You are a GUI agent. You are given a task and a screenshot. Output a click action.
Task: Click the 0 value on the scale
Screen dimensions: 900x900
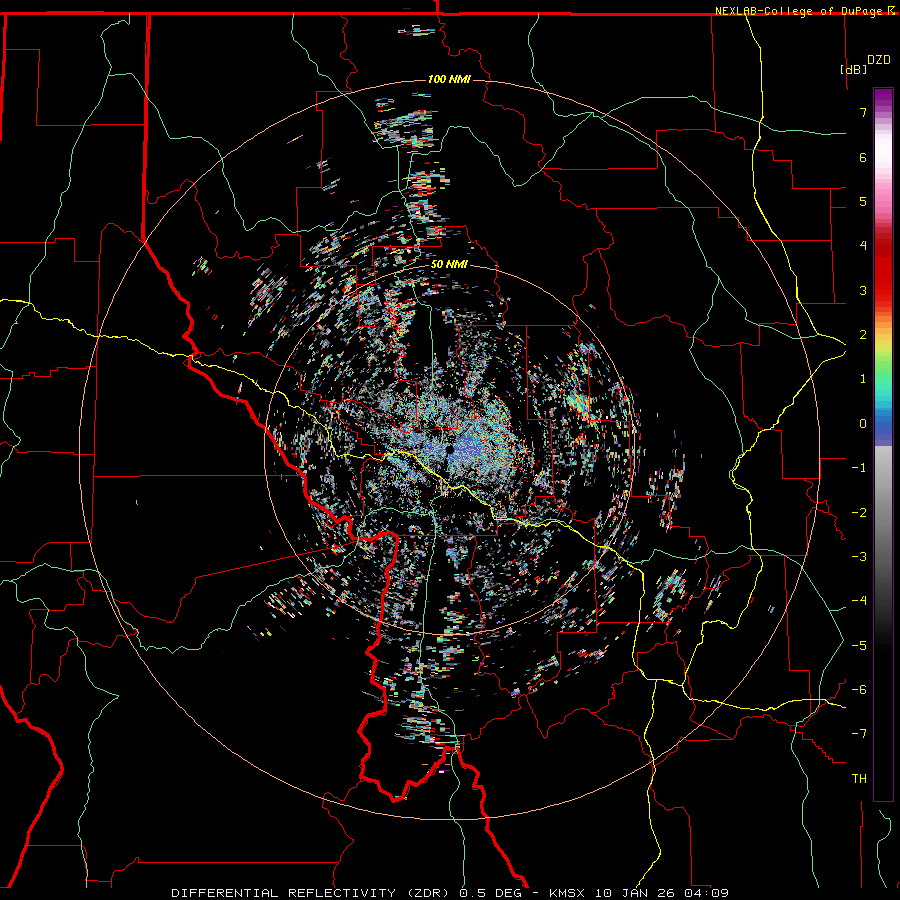point(863,424)
